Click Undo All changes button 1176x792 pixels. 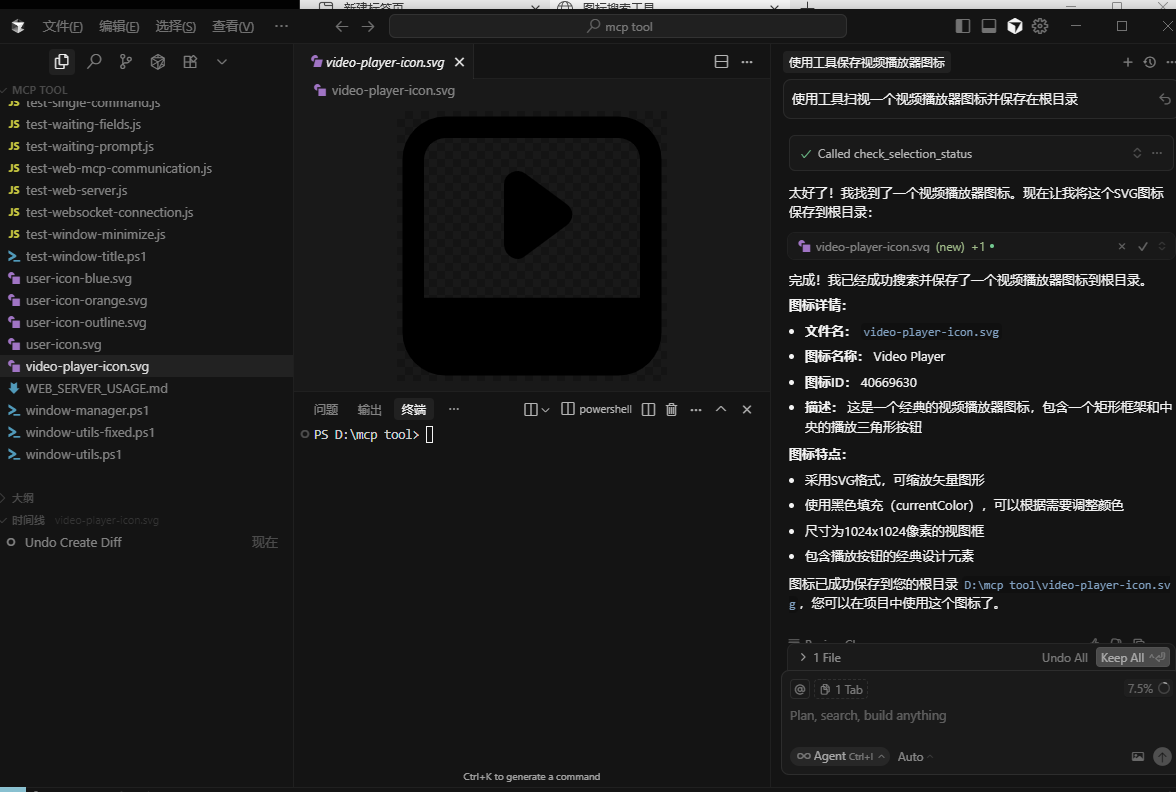[x=1064, y=658]
